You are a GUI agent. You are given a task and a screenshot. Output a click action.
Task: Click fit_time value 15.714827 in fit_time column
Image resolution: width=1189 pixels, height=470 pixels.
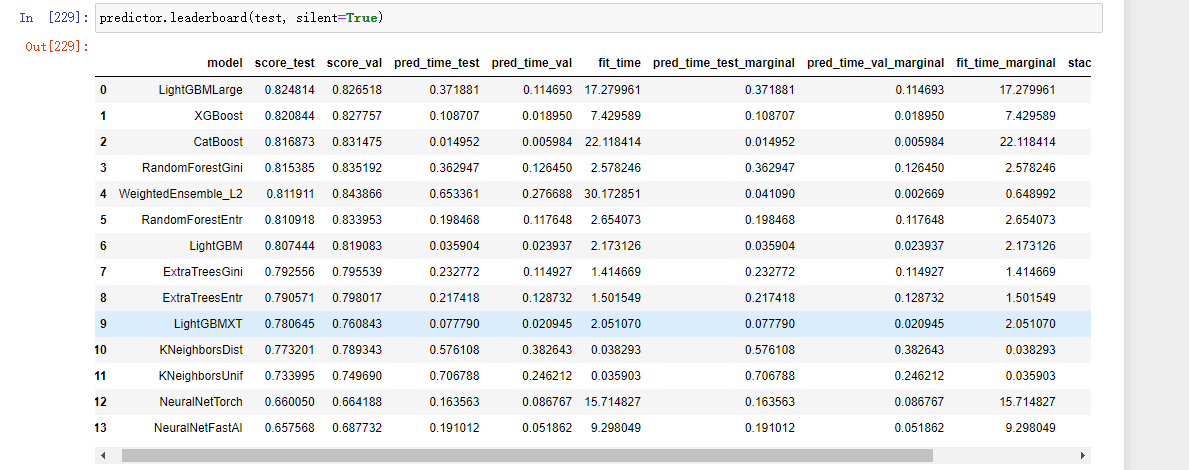point(613,402)
